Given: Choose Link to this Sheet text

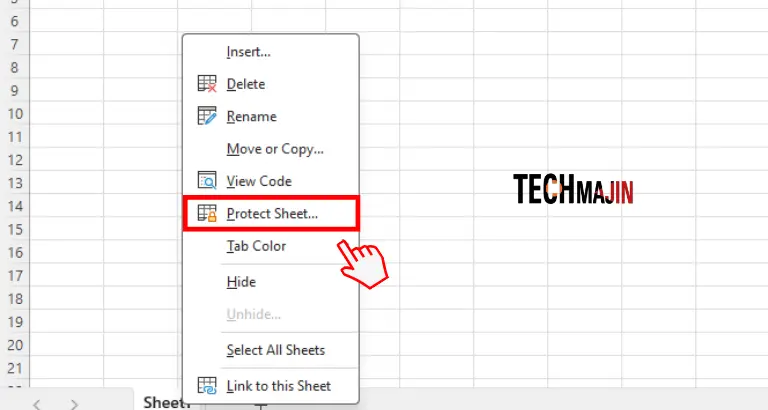Looking at the screenshot, I should pos(279,386).
